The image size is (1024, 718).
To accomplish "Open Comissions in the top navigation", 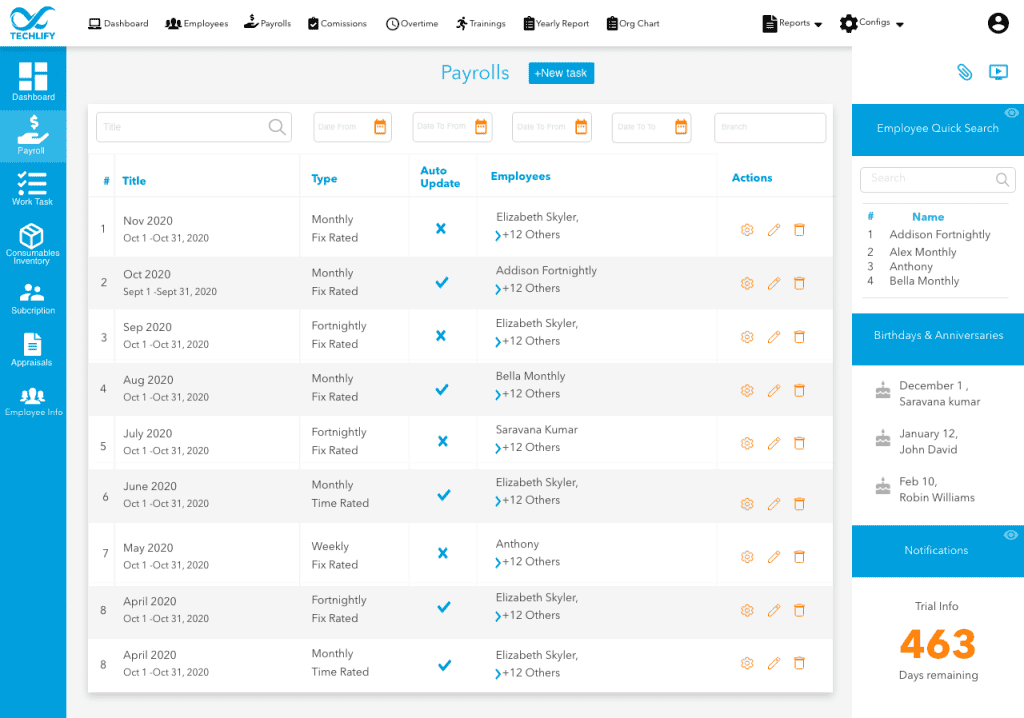I will 337,24.
